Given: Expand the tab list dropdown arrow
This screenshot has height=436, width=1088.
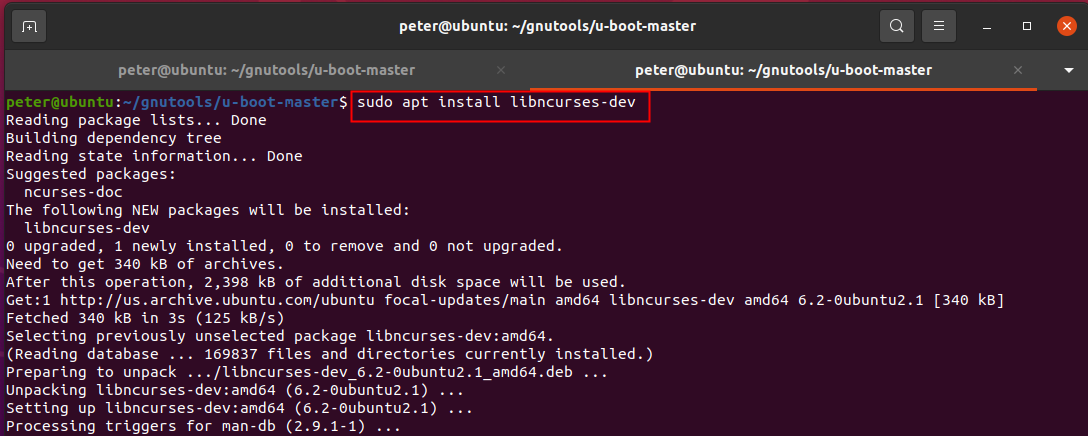Looking at the screenshot, I should pos(1069,71).
